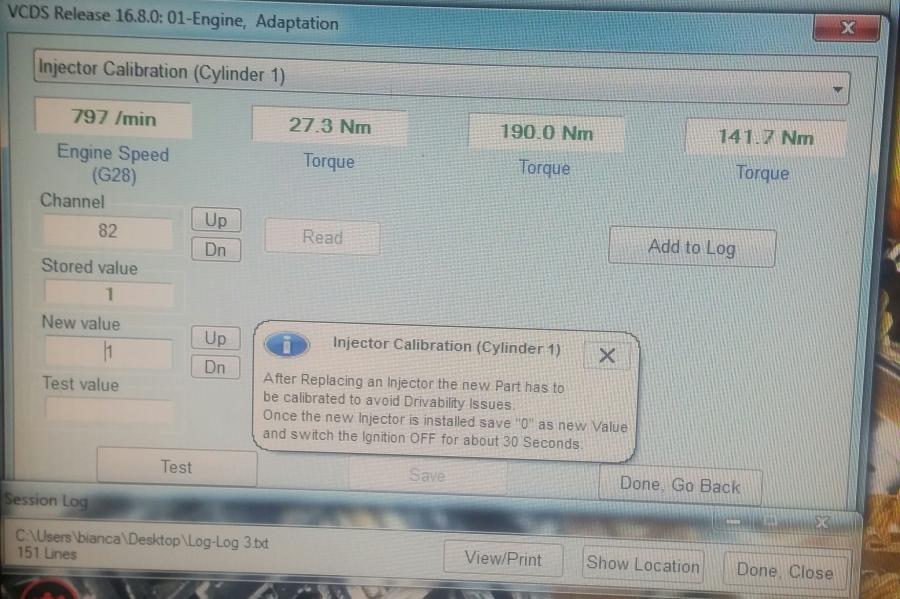
Task: Expand the Injector Calibration channel dropdown arrow
Action: (837, 89)
